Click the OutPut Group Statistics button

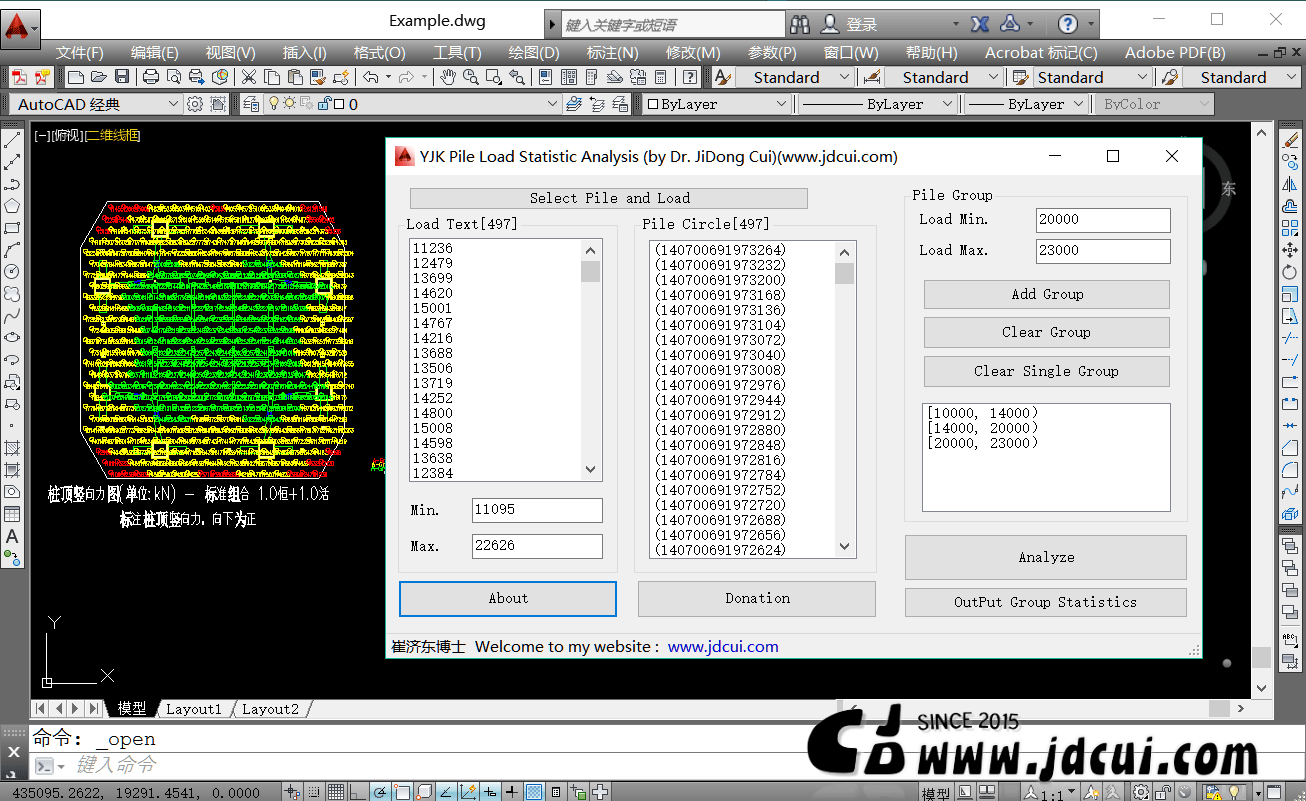(1046, 602)
